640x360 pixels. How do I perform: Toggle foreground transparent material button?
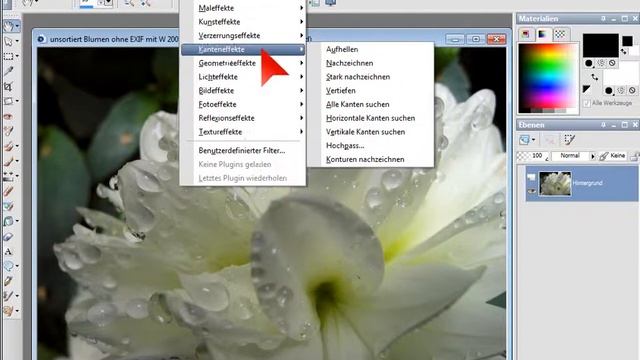[x=612, y=63]
